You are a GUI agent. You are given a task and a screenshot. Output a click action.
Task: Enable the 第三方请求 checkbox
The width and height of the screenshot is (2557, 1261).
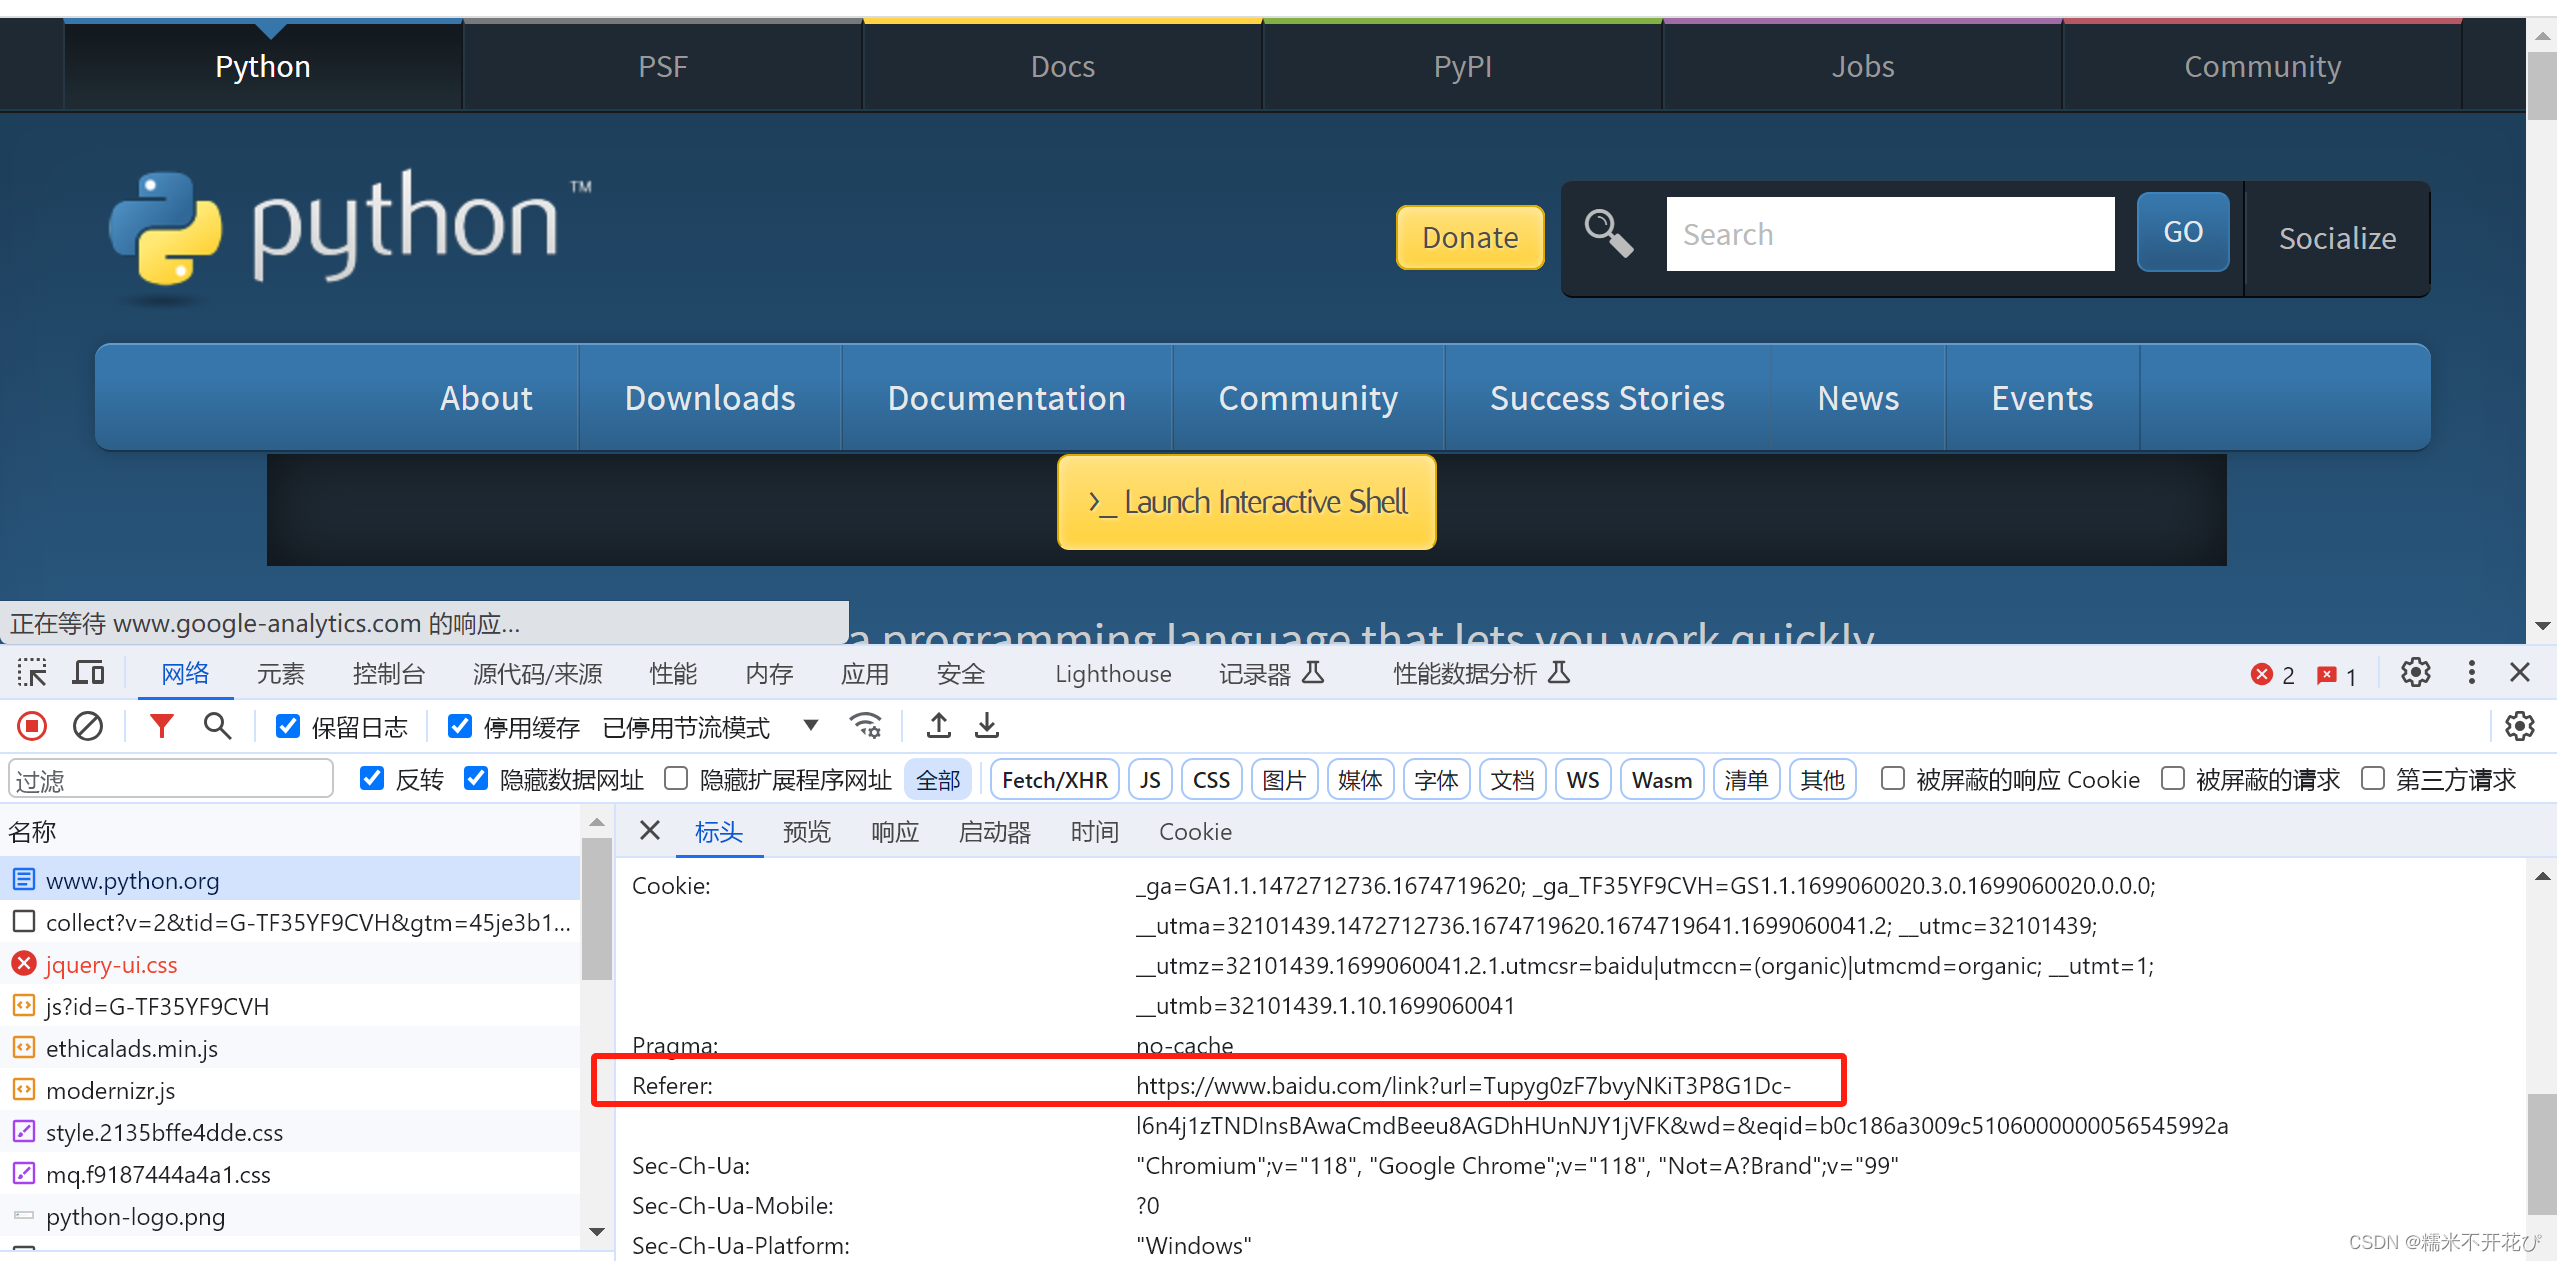2373,779
